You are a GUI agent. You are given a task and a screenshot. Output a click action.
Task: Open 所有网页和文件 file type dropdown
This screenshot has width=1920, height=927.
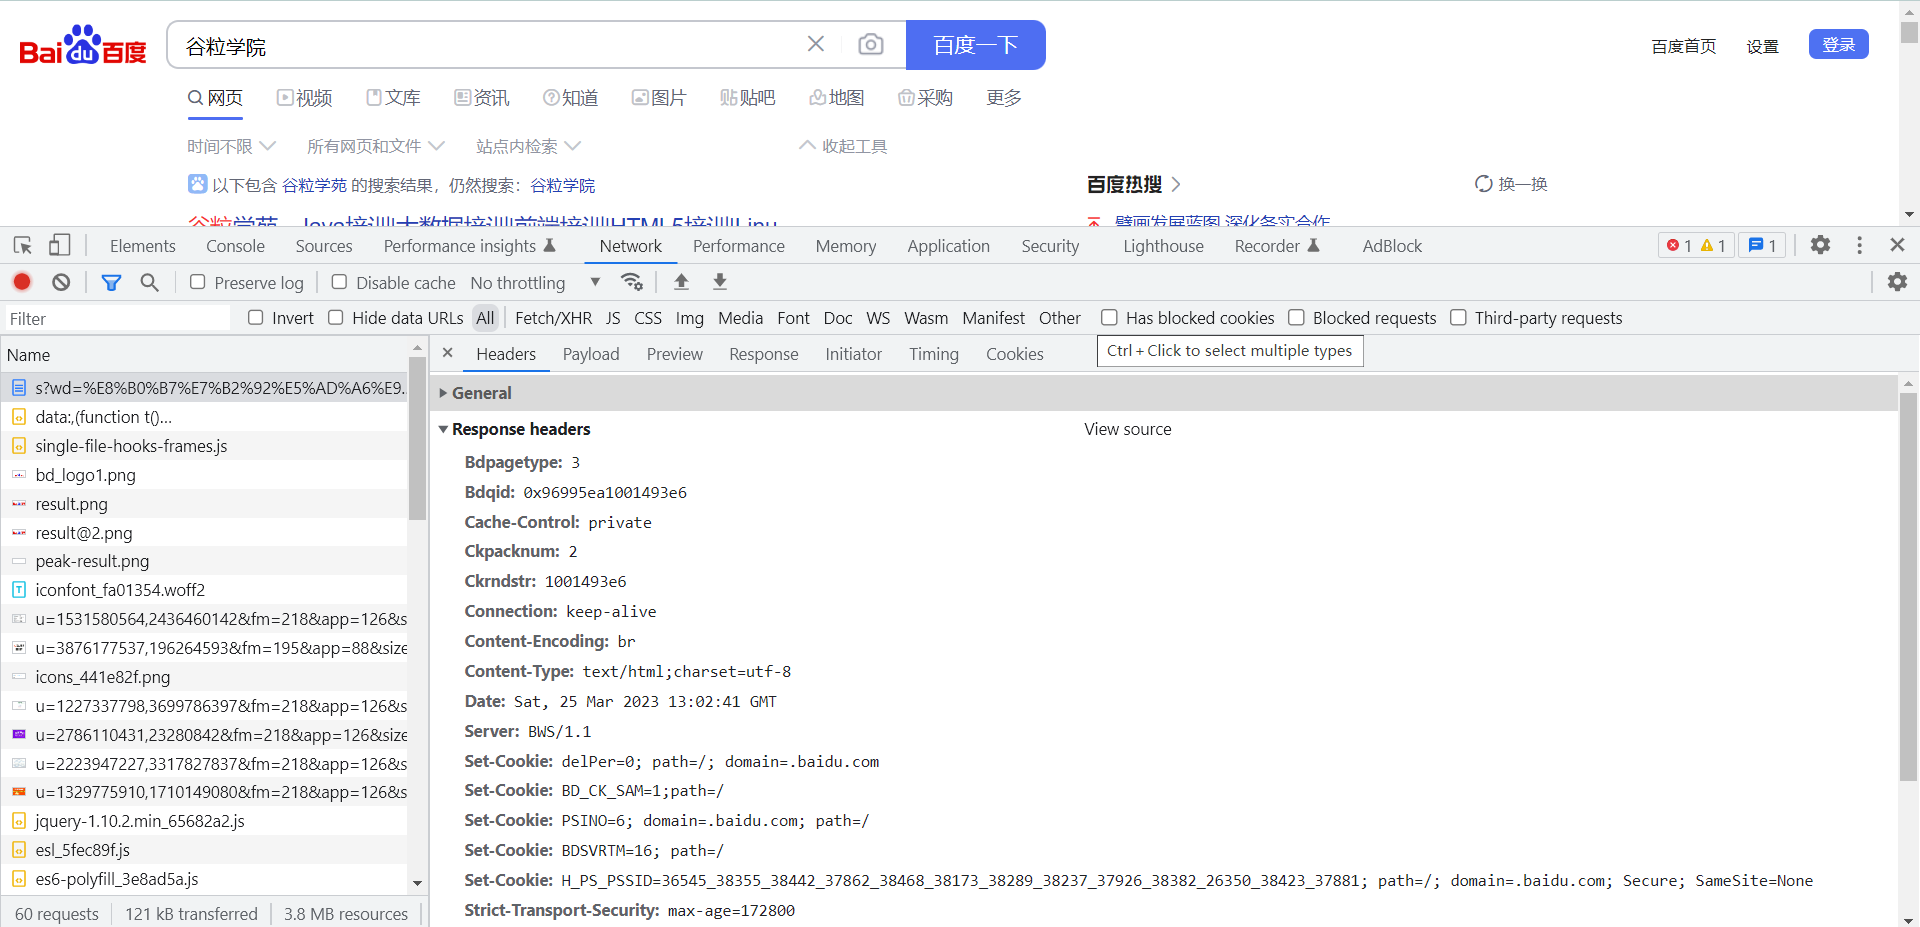375,146
